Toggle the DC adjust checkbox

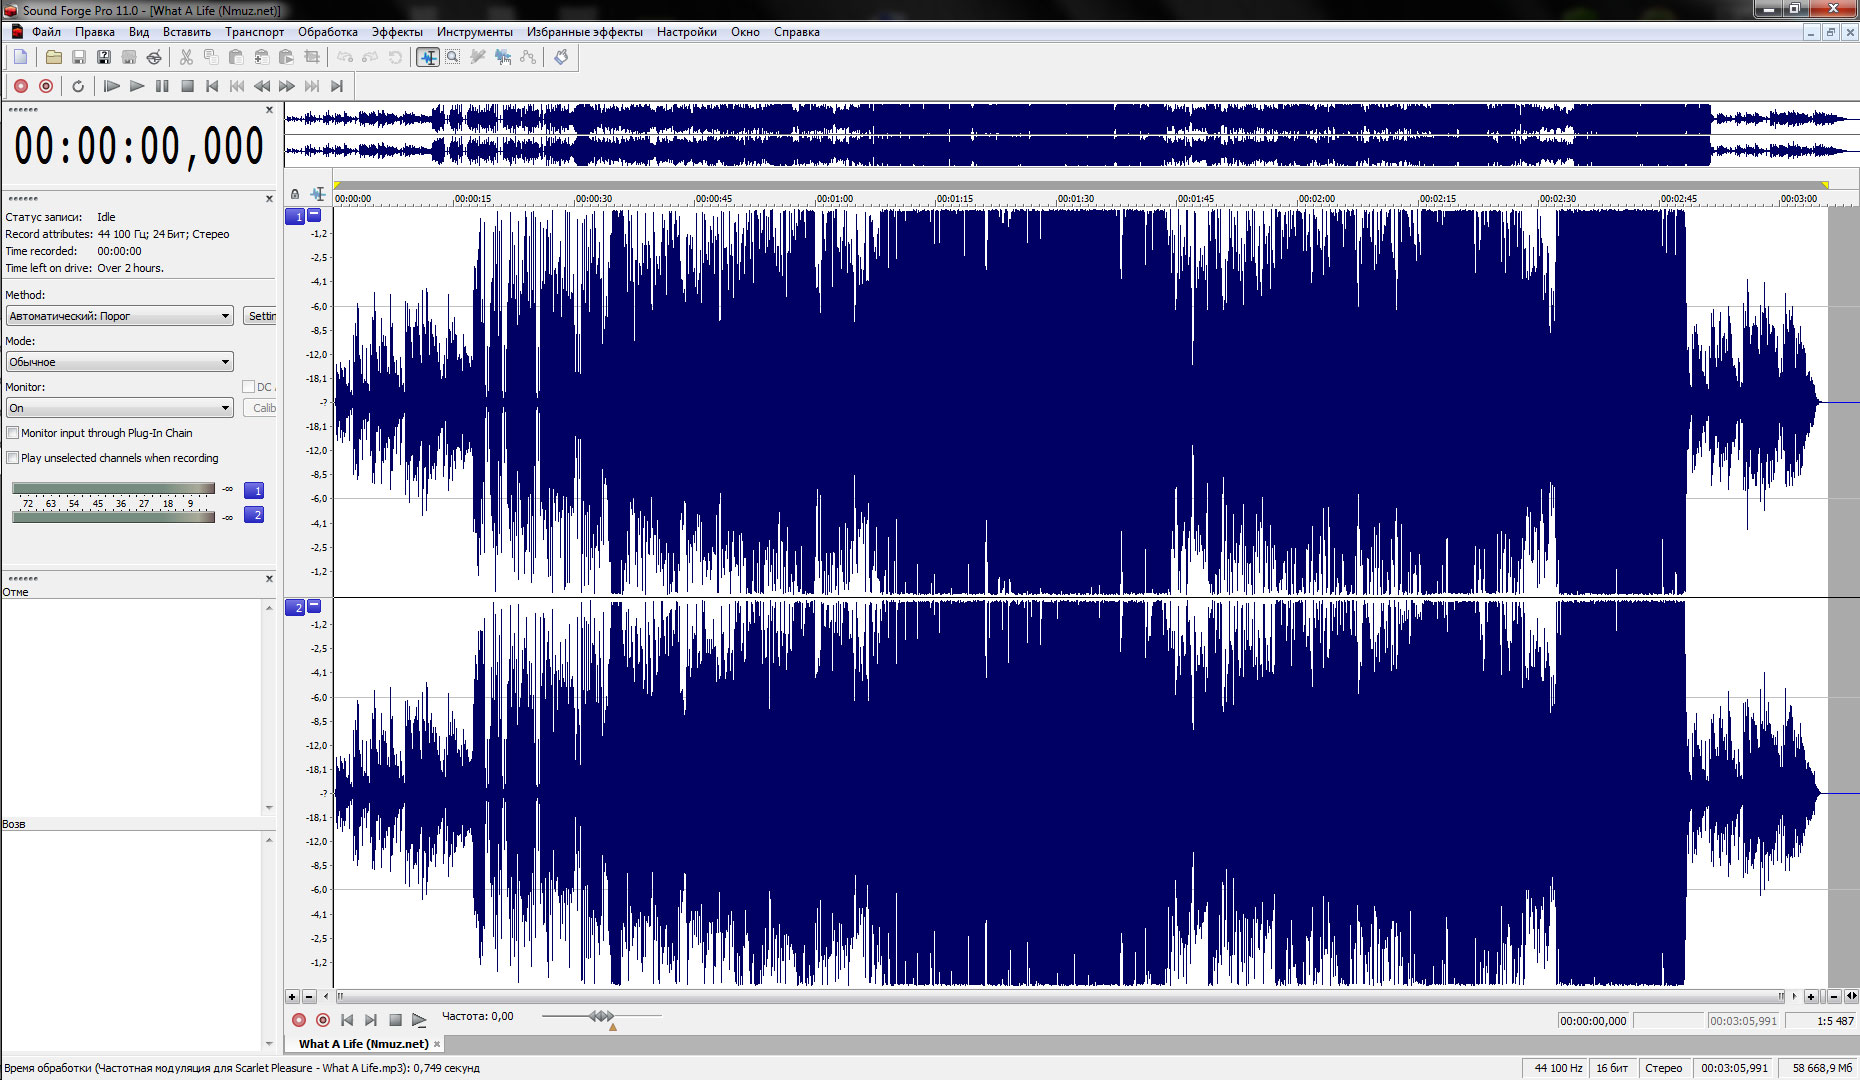[x=248, y=387]
